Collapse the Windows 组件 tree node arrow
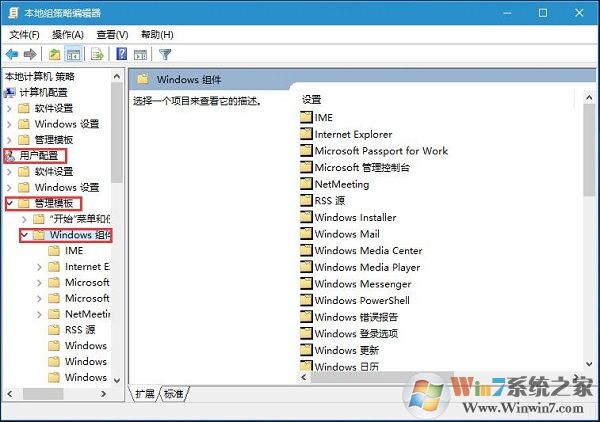The height and width of the screenshot is (422, 600). click(24, 235)
